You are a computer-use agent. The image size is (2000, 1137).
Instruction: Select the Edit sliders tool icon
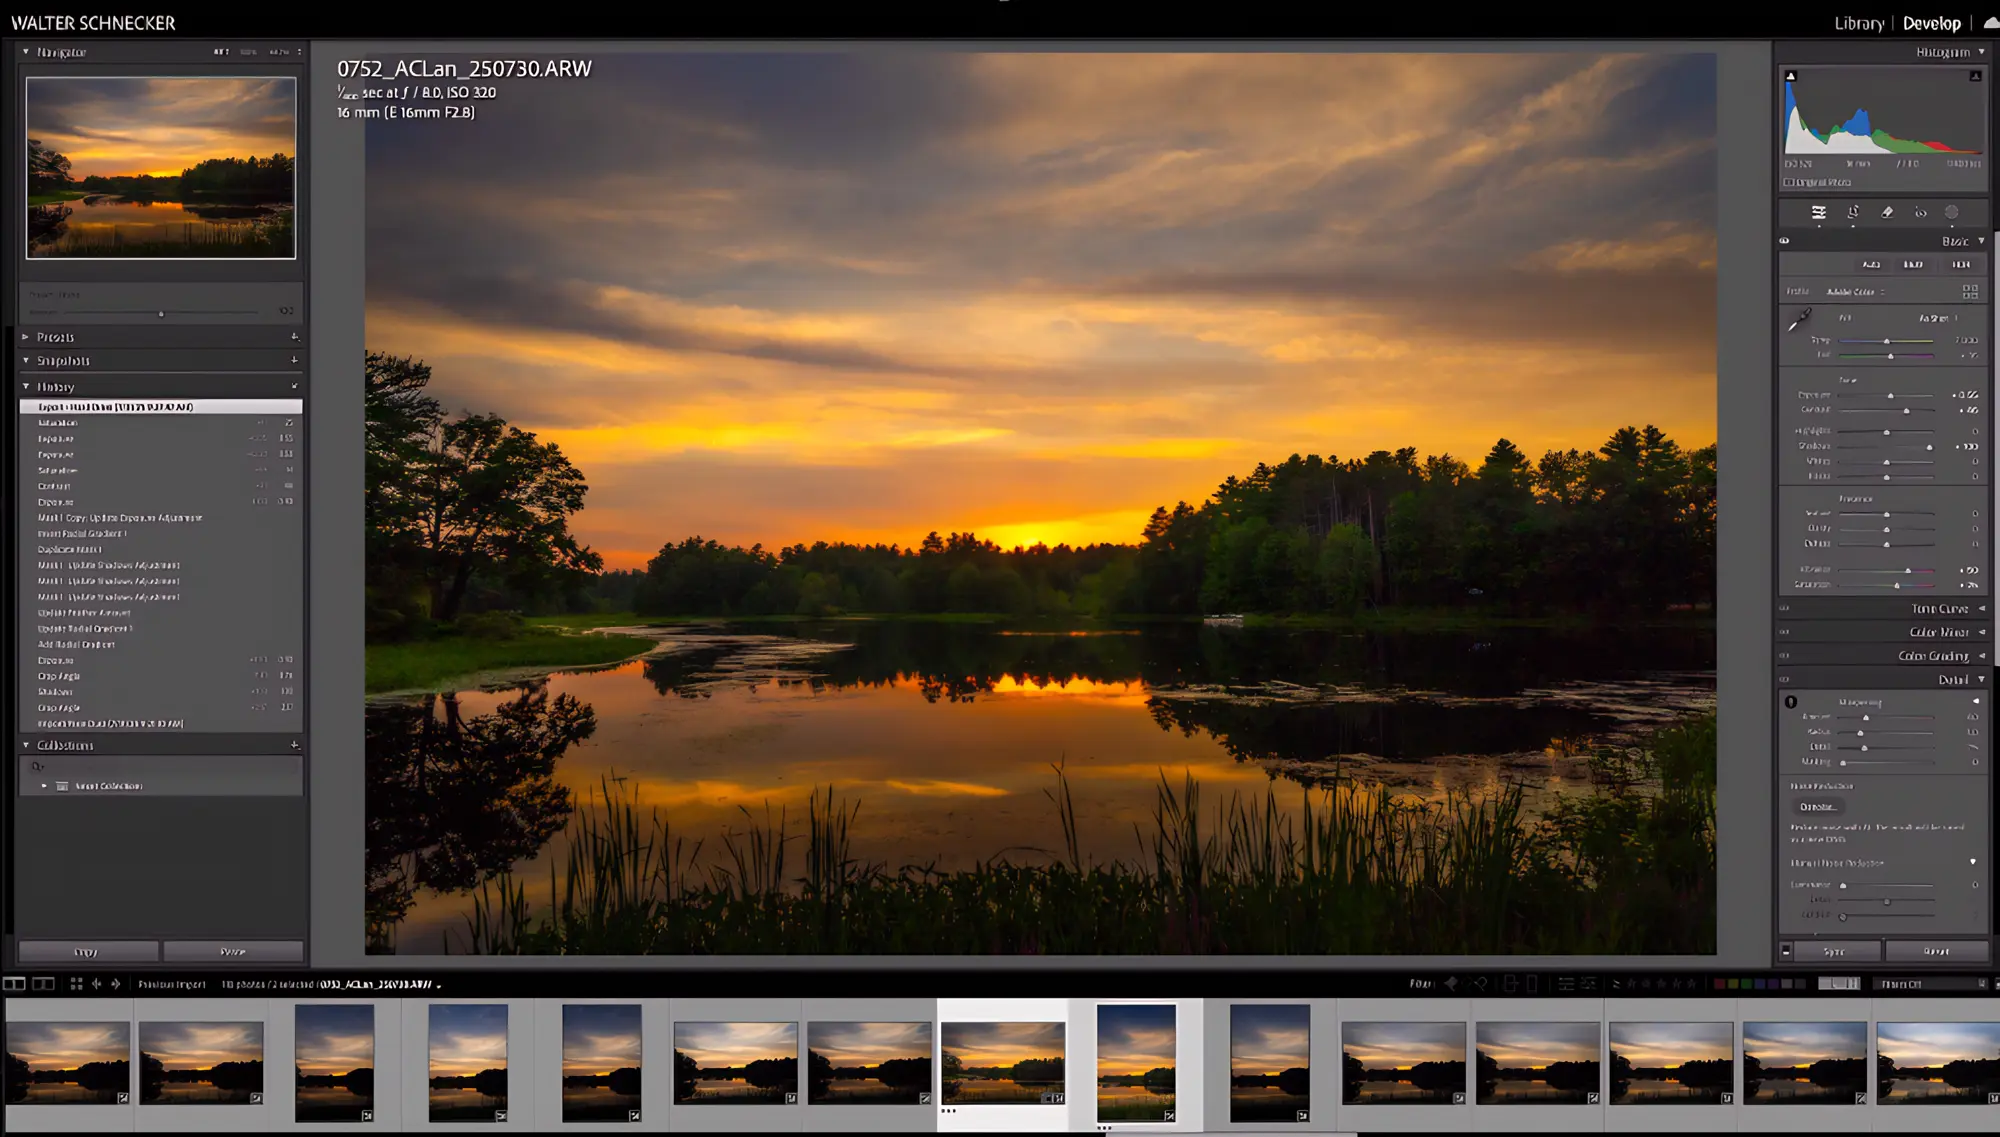1818,212
